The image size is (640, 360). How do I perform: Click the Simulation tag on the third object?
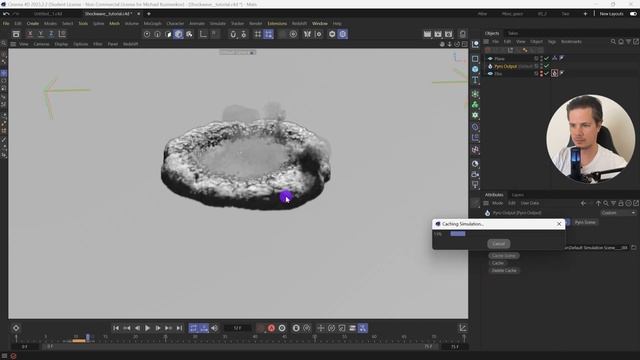click(554, 73)
